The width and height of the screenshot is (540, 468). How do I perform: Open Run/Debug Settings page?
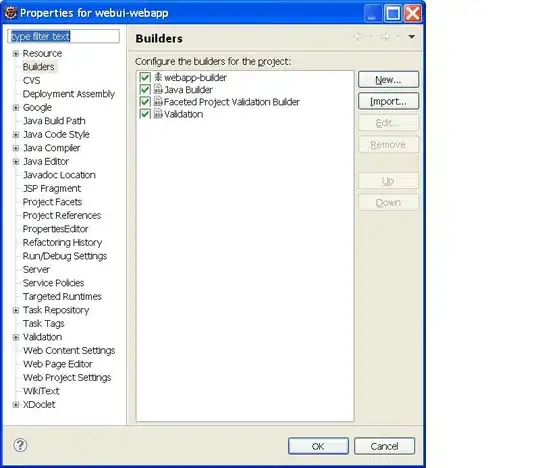point(65,256)
